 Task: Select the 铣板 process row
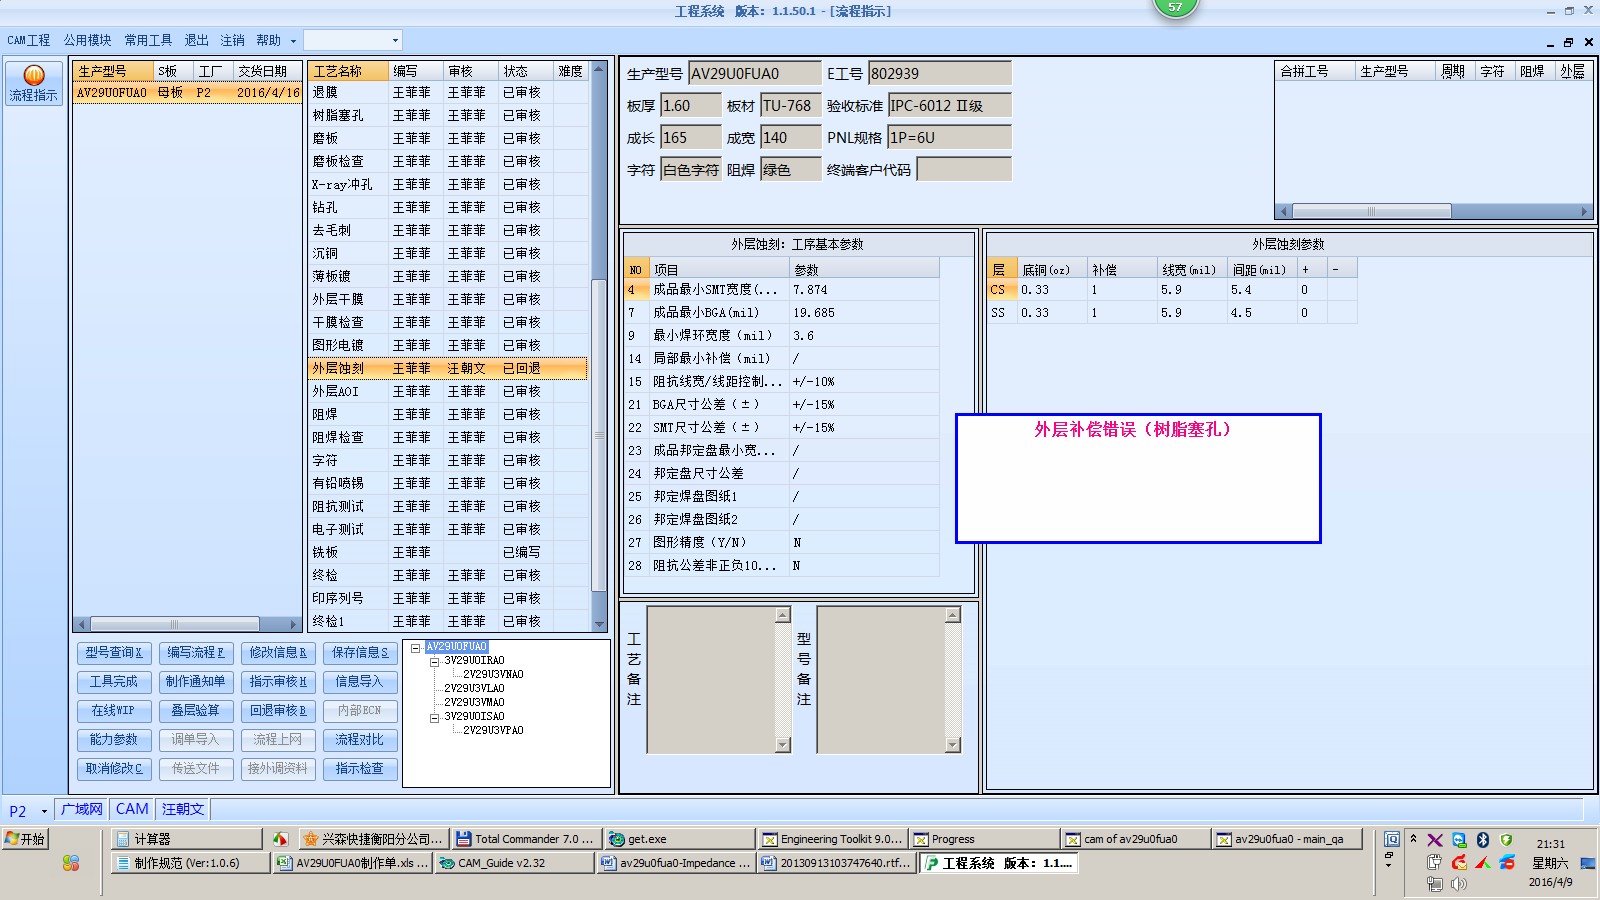448,553
